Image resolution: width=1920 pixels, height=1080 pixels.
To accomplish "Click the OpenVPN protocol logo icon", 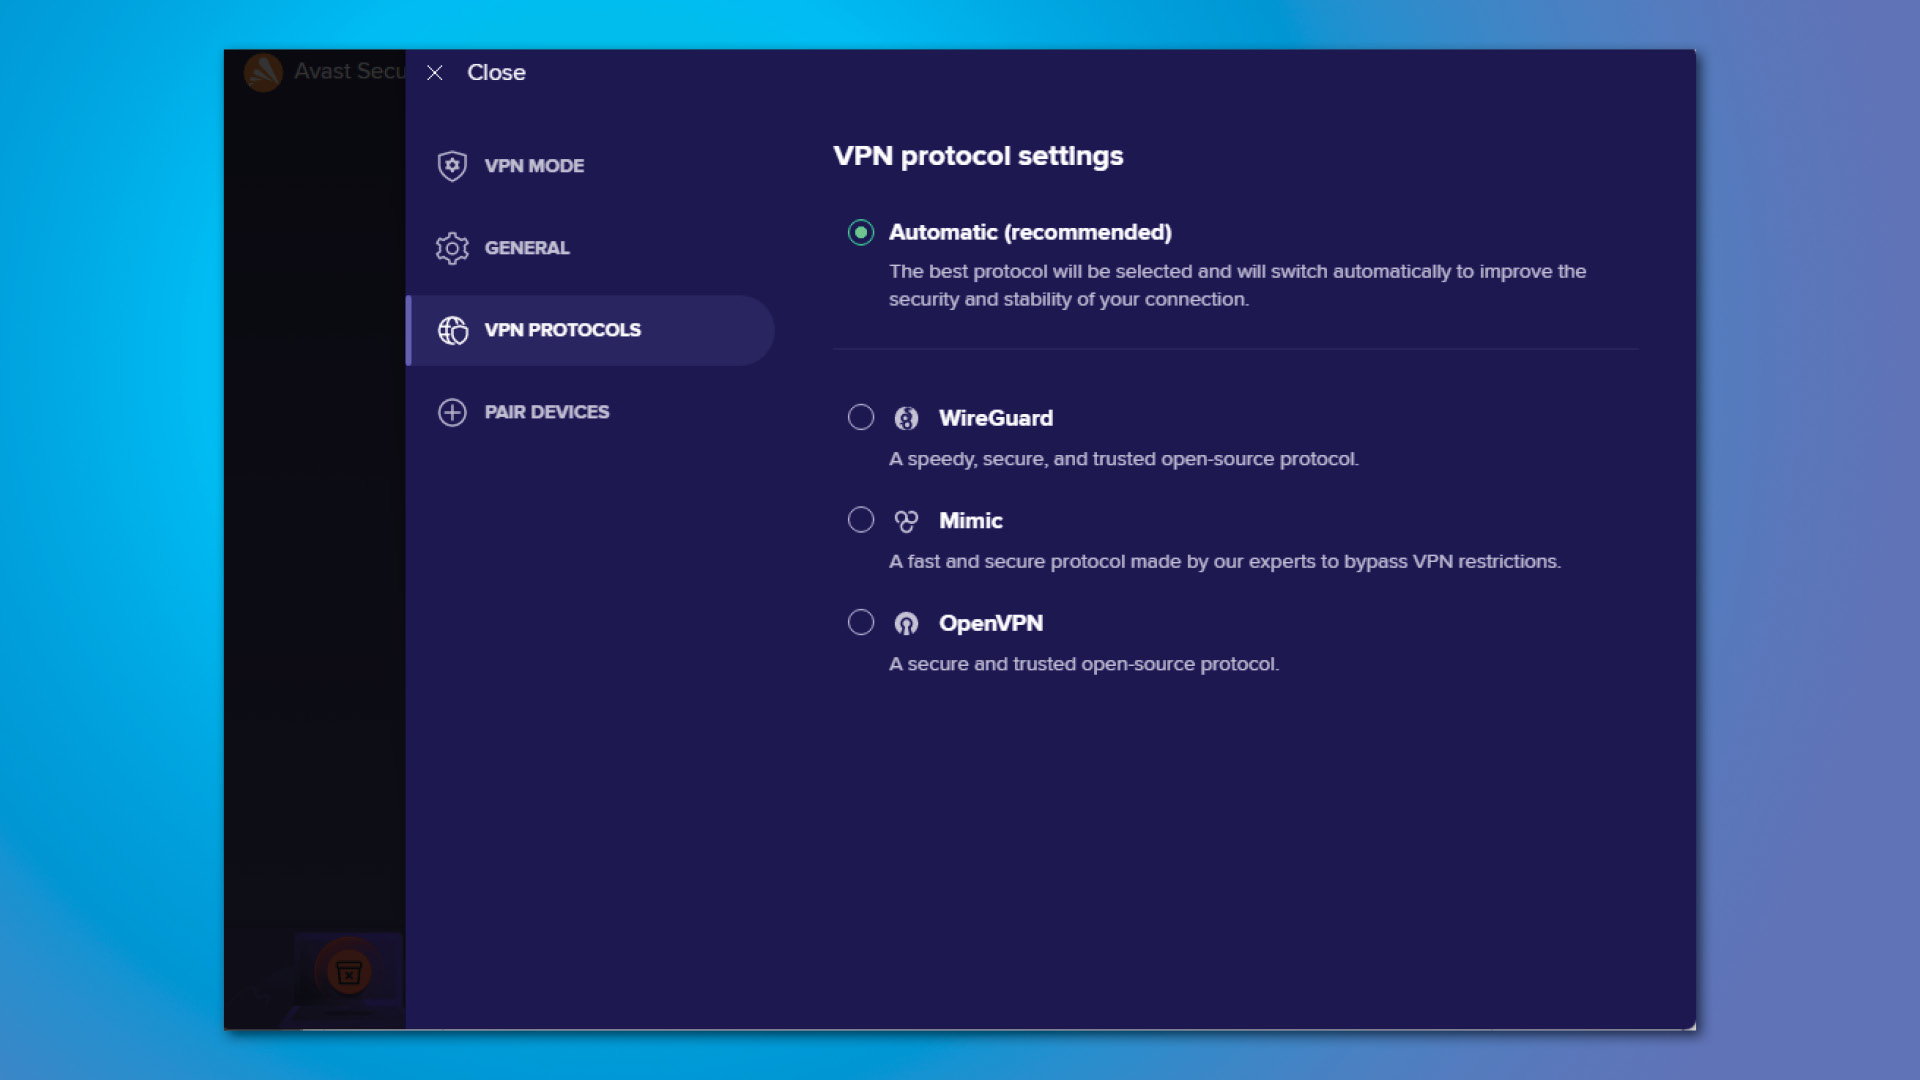I will coord(906,624).
